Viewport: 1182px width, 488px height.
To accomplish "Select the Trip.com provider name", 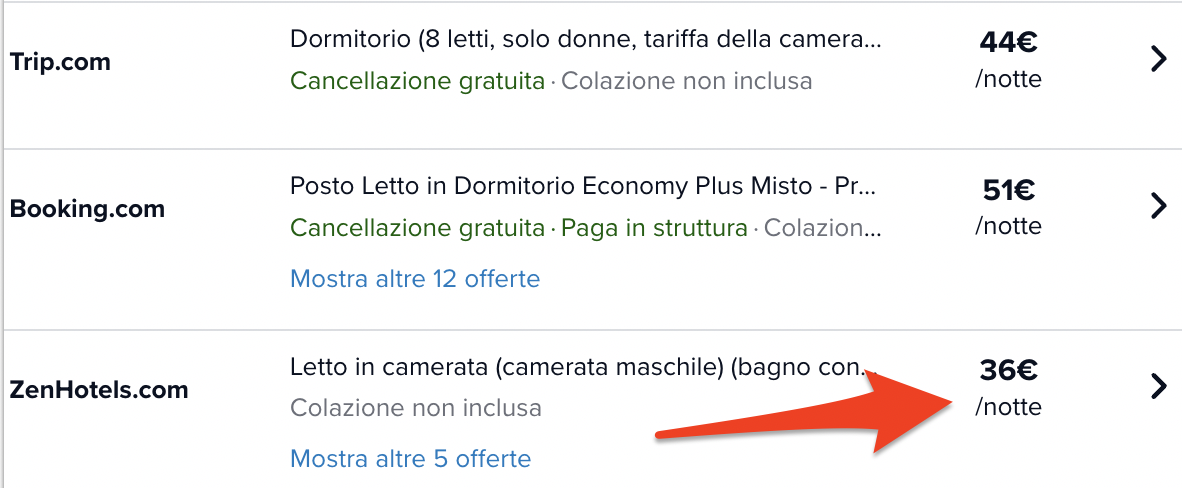I will coord(60,62).
